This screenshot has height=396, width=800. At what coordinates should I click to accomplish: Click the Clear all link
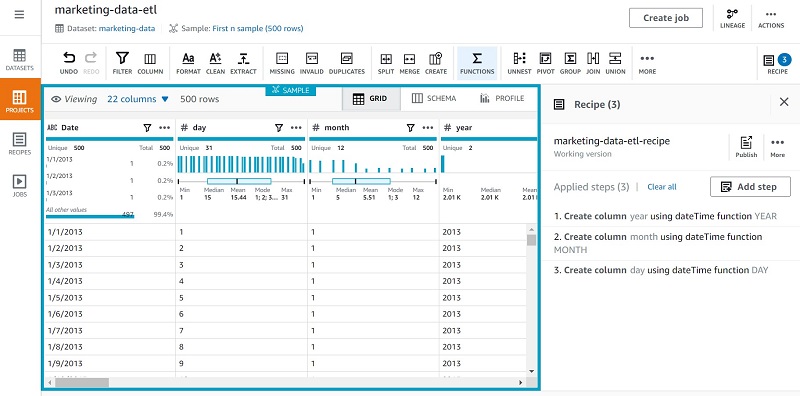tap(662, 187)
